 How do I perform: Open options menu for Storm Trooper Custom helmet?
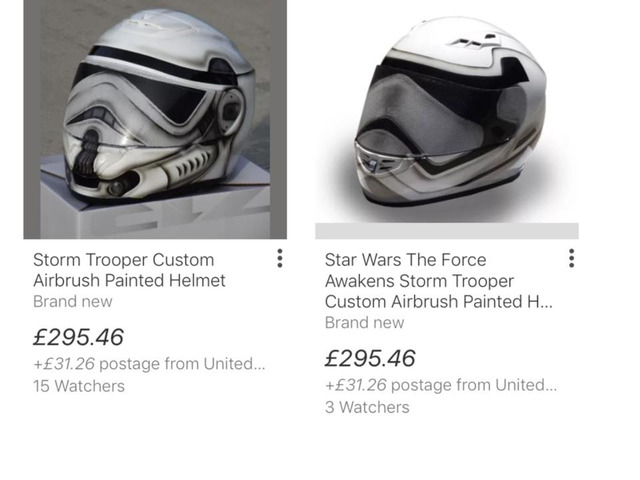point(279,259)
